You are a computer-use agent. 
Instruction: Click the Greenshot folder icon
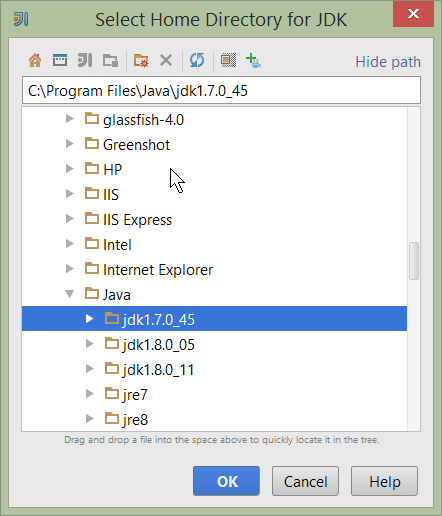click(x=92, y=143)
